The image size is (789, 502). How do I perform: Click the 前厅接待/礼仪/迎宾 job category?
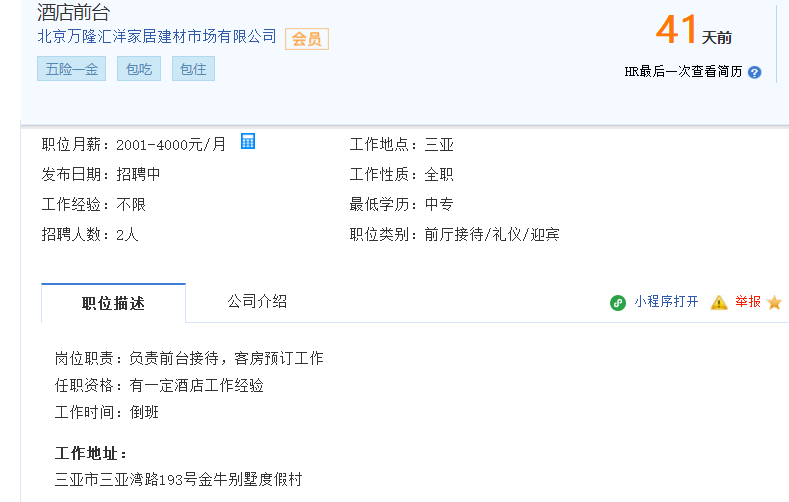pyautogui.click(x=492, y=234)
